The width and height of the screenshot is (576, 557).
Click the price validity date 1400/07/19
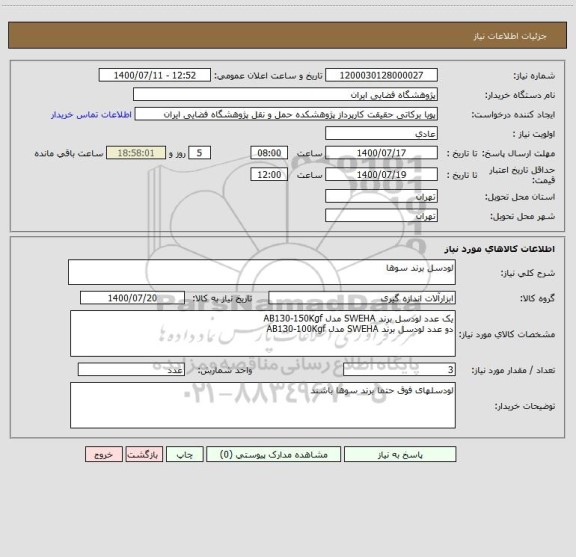click(381, 174)
